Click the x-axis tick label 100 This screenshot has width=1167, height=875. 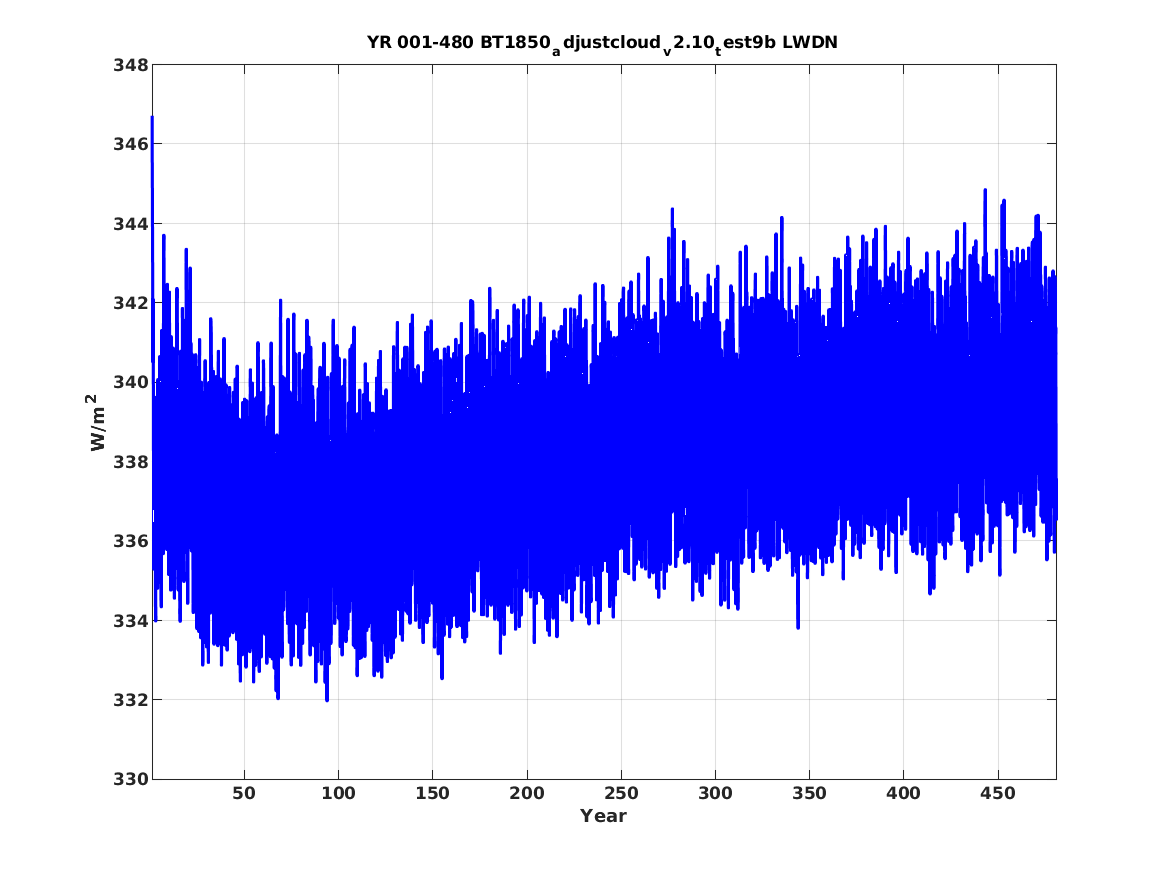point(338,793)
